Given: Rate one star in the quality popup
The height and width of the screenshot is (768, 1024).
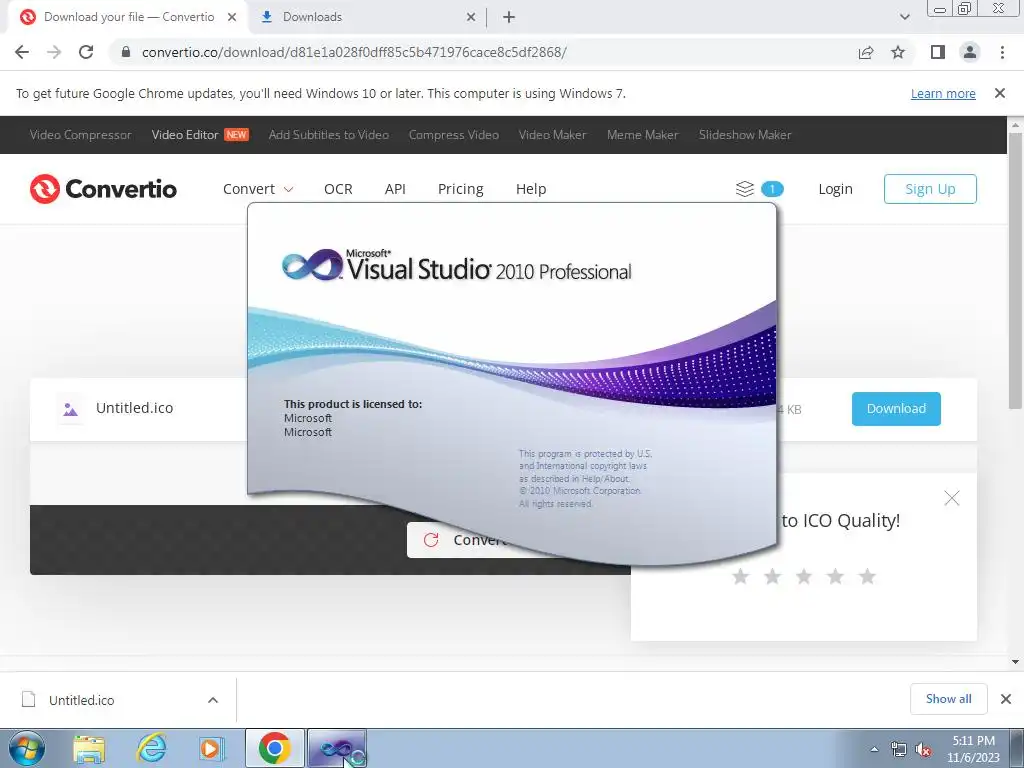Looking at the screenshot, I should [741, 576].
